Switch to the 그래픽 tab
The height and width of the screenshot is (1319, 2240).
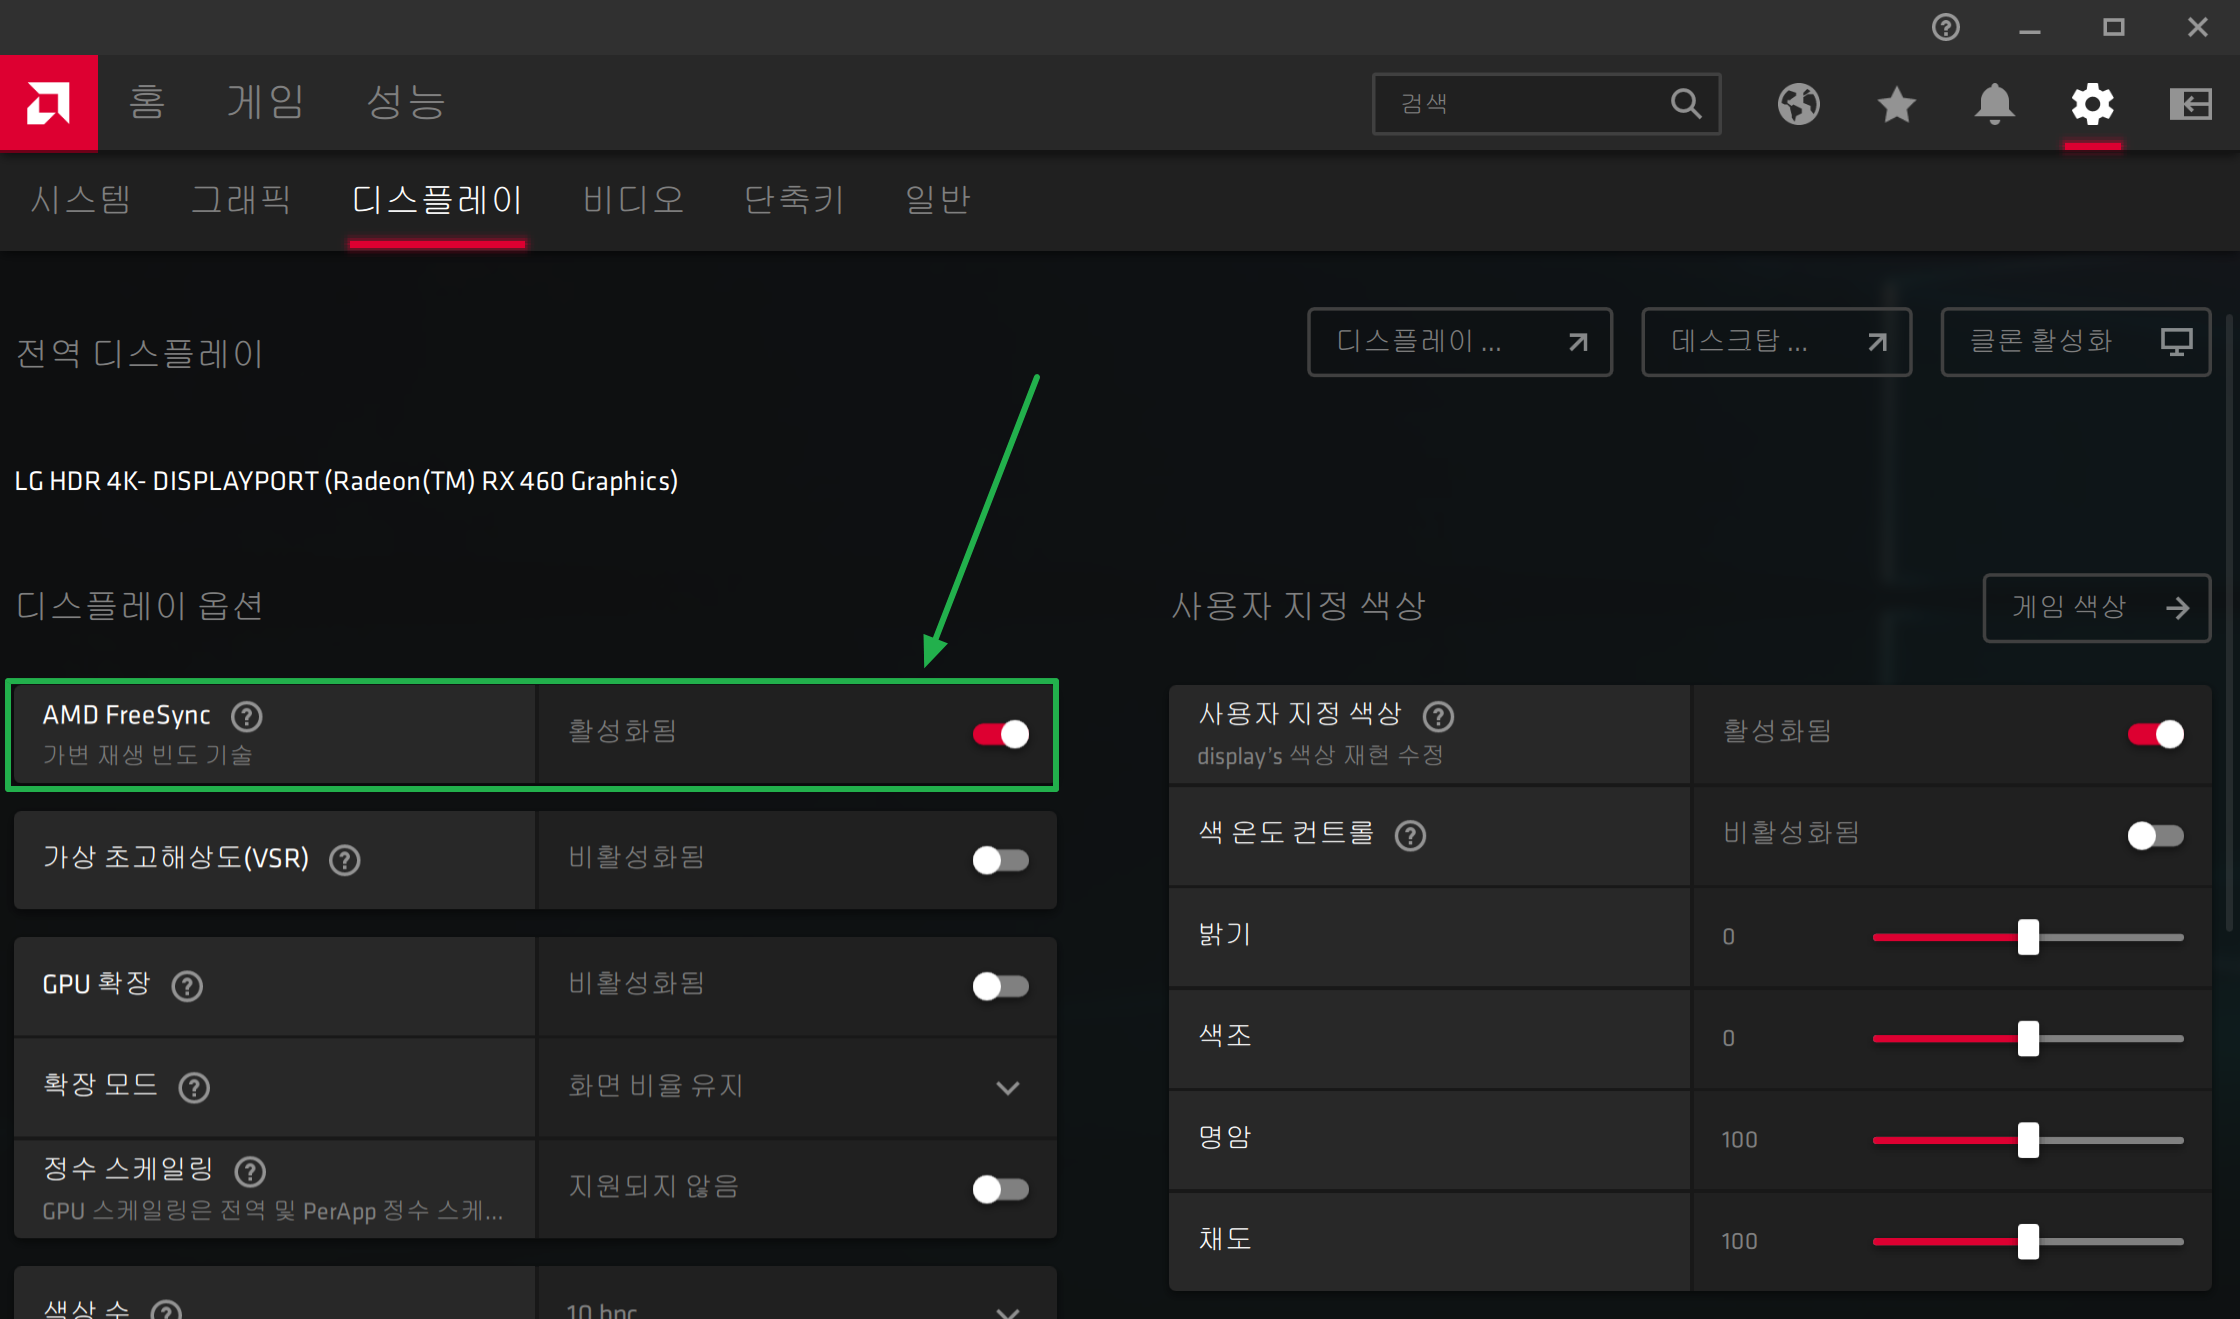pos(240,200)
